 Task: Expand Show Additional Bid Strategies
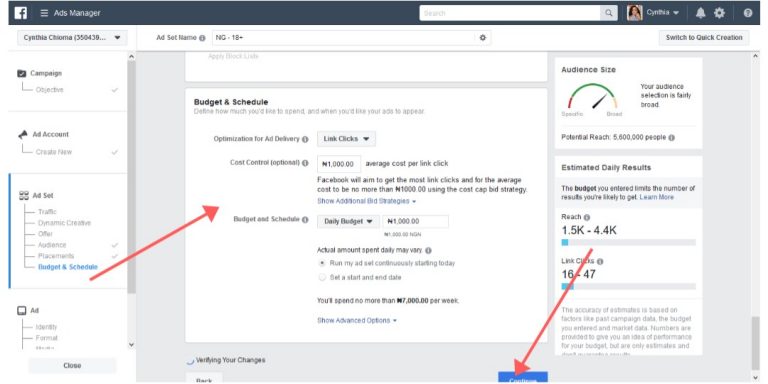[x=366, y=201]
